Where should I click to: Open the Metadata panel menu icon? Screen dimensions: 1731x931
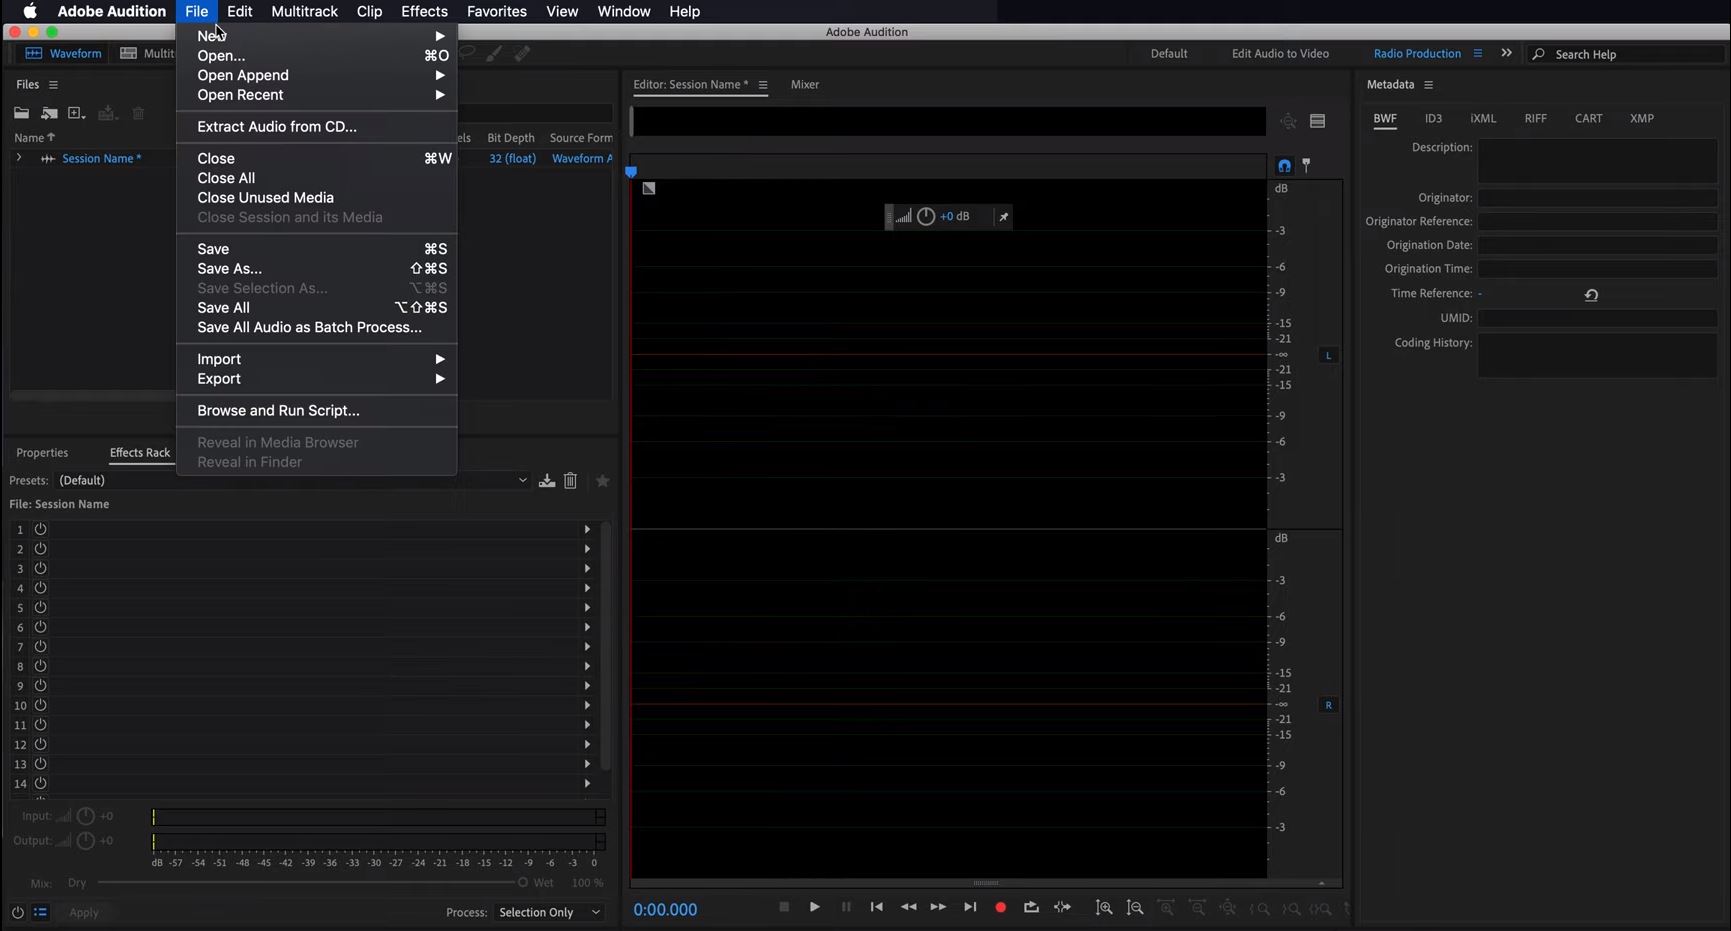point(1428,85)
